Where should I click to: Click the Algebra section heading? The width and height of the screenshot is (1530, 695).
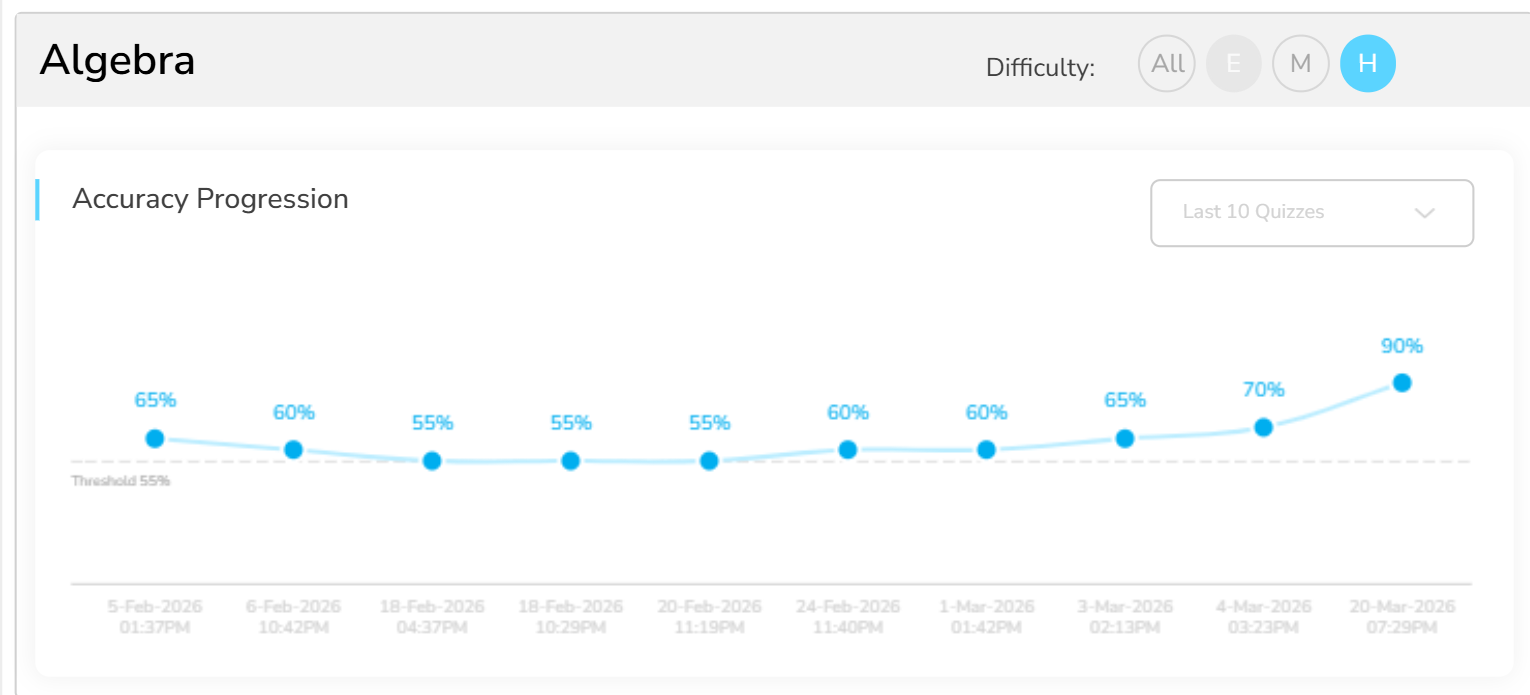117,62
